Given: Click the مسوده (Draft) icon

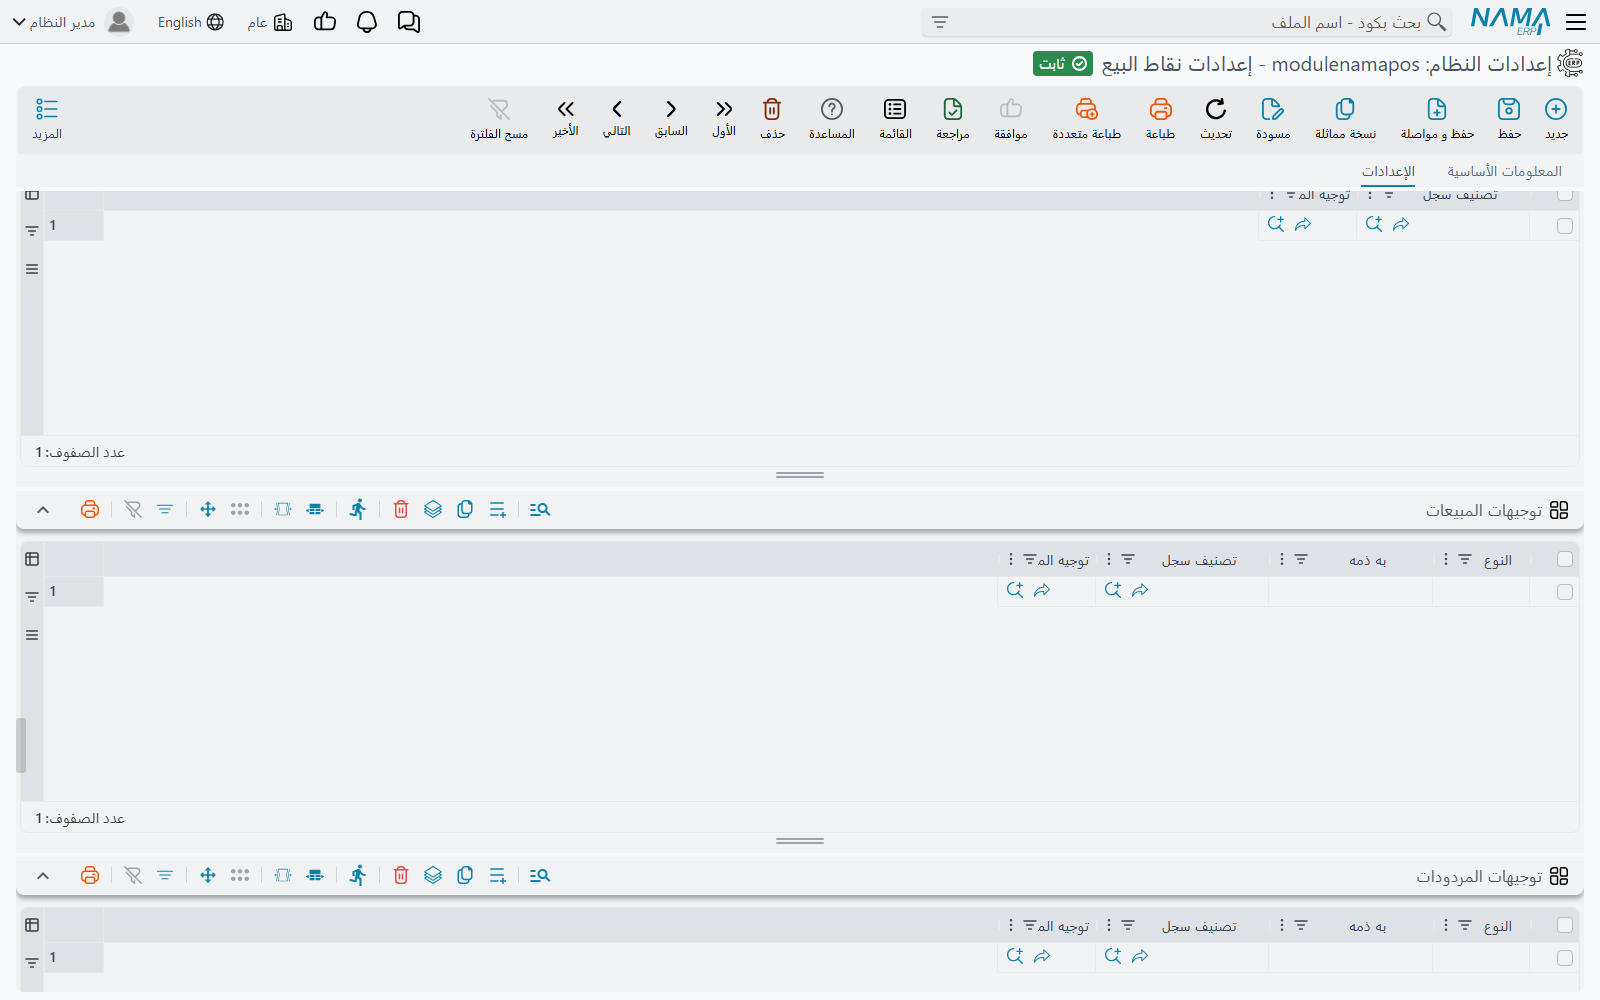Looking at the screenshot, I should coord(1272,109).
